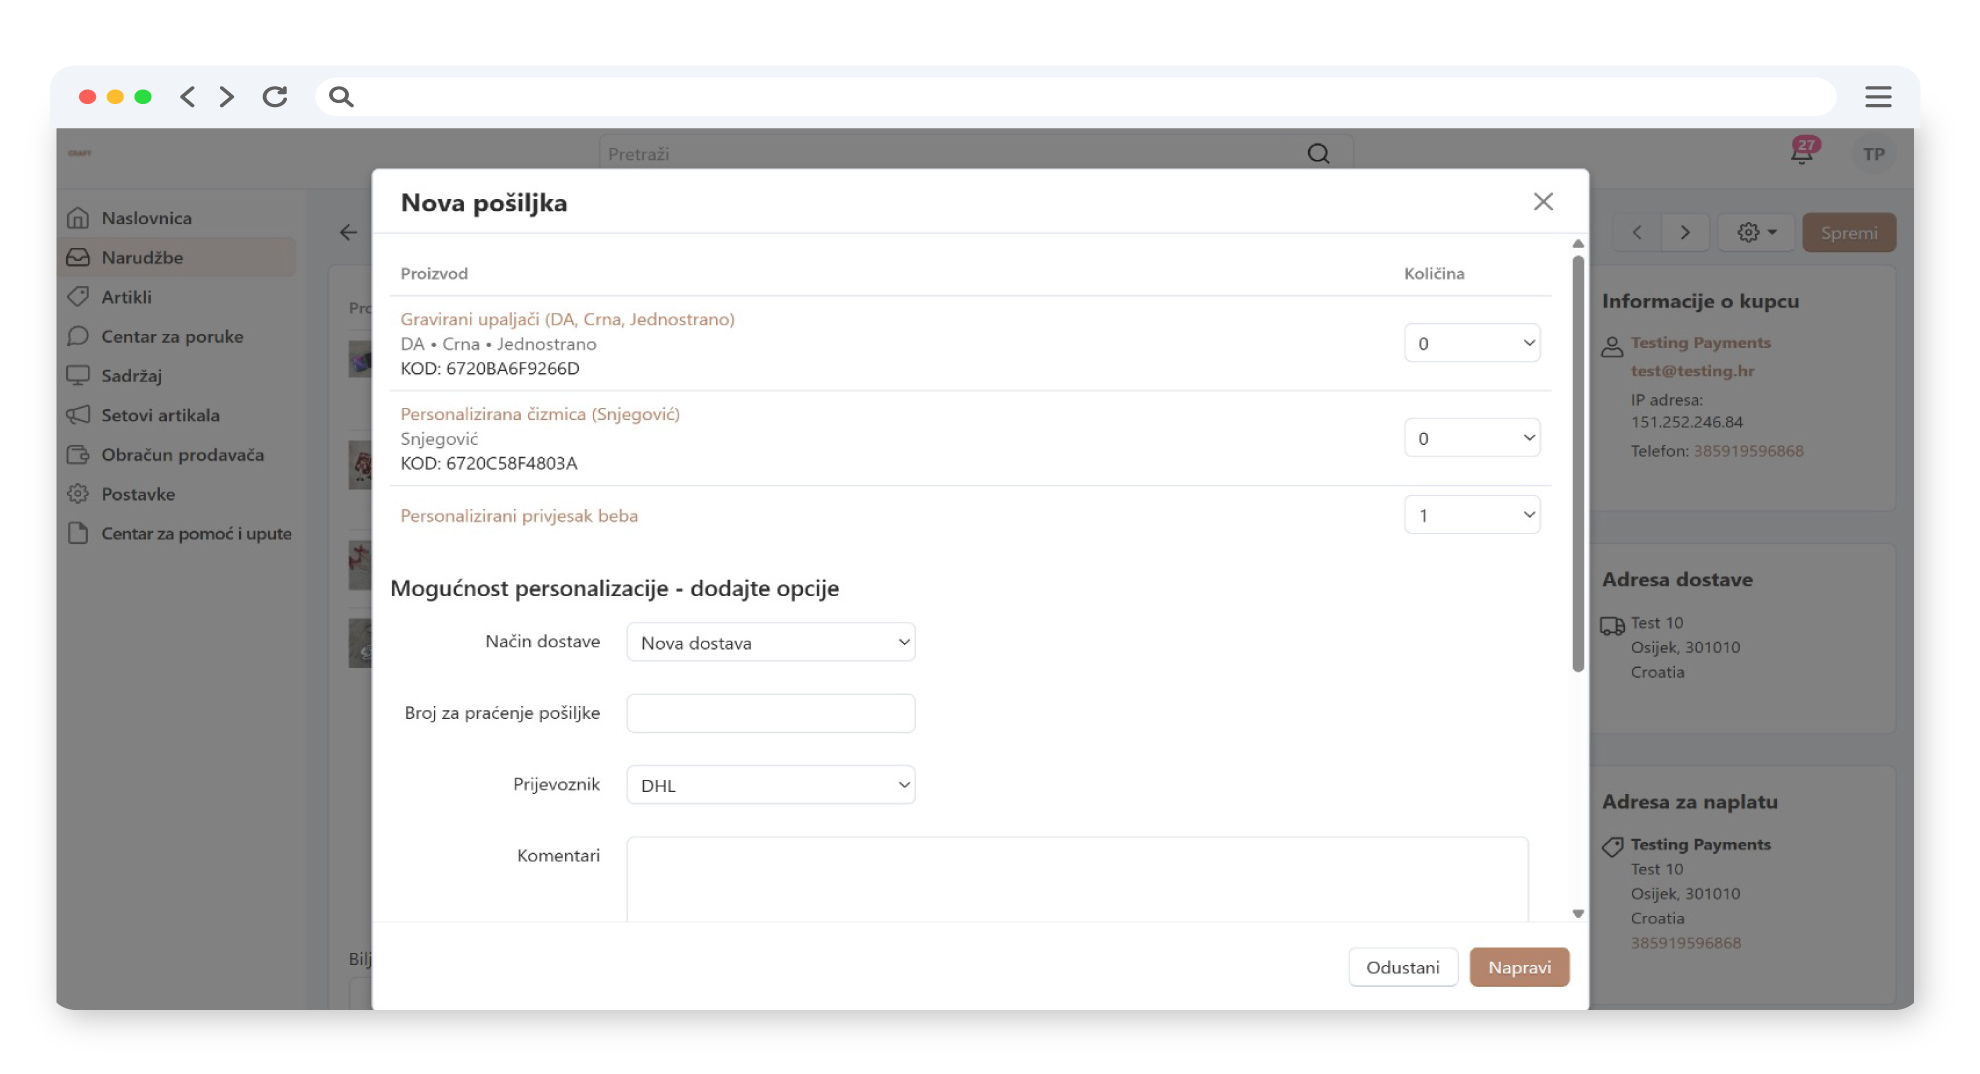Go to Artikli in the sidebar
This screenshot has height=1074, width=1980.
[x=126, y=297]
